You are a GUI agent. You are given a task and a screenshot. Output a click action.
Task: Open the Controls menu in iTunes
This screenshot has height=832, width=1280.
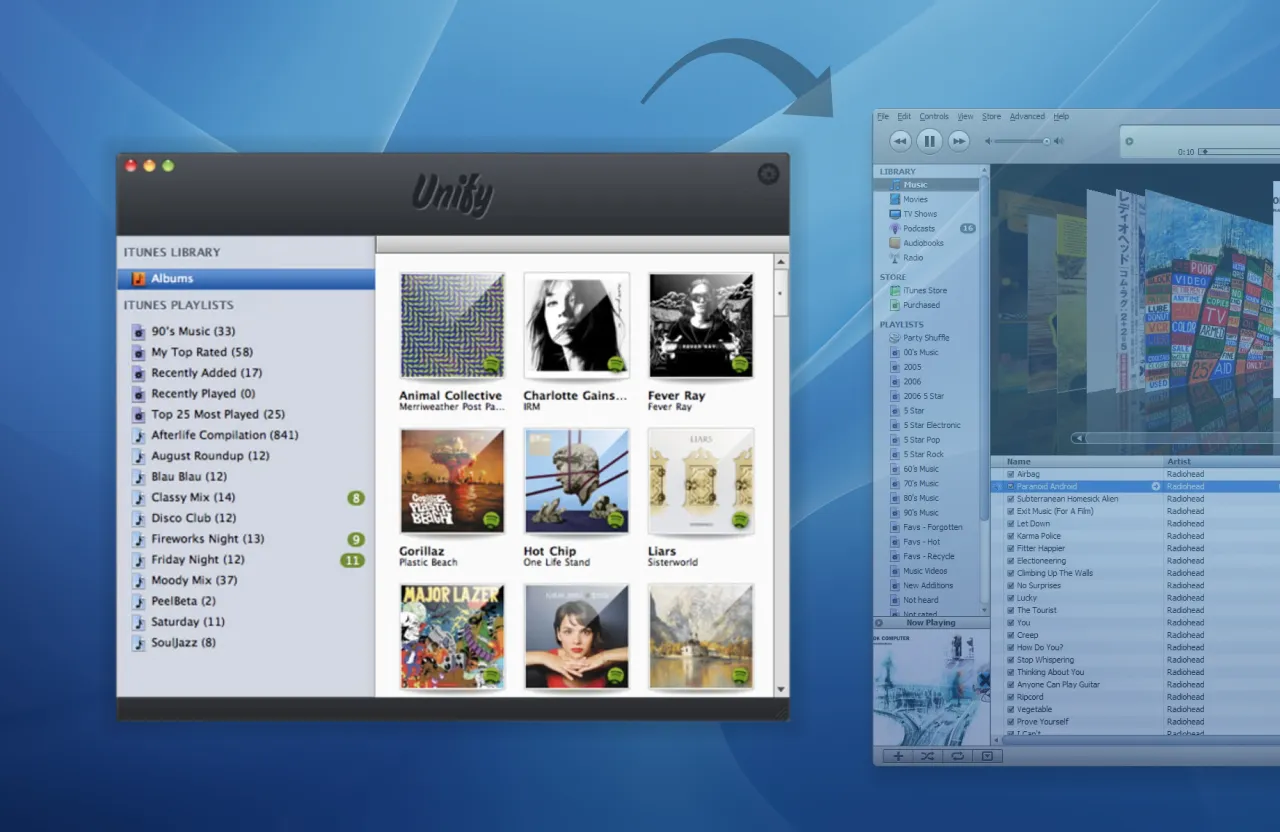point(933,117)
